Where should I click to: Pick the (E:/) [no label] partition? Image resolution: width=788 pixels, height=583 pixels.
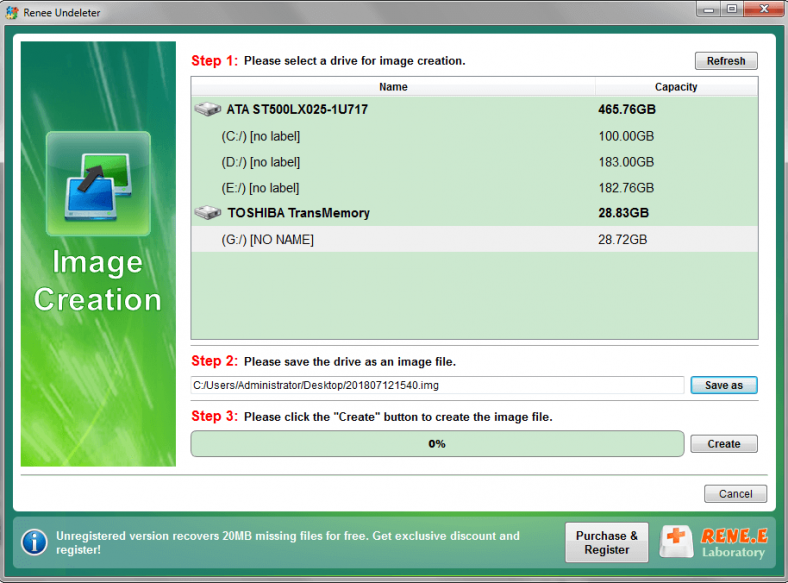coord(260,188)
